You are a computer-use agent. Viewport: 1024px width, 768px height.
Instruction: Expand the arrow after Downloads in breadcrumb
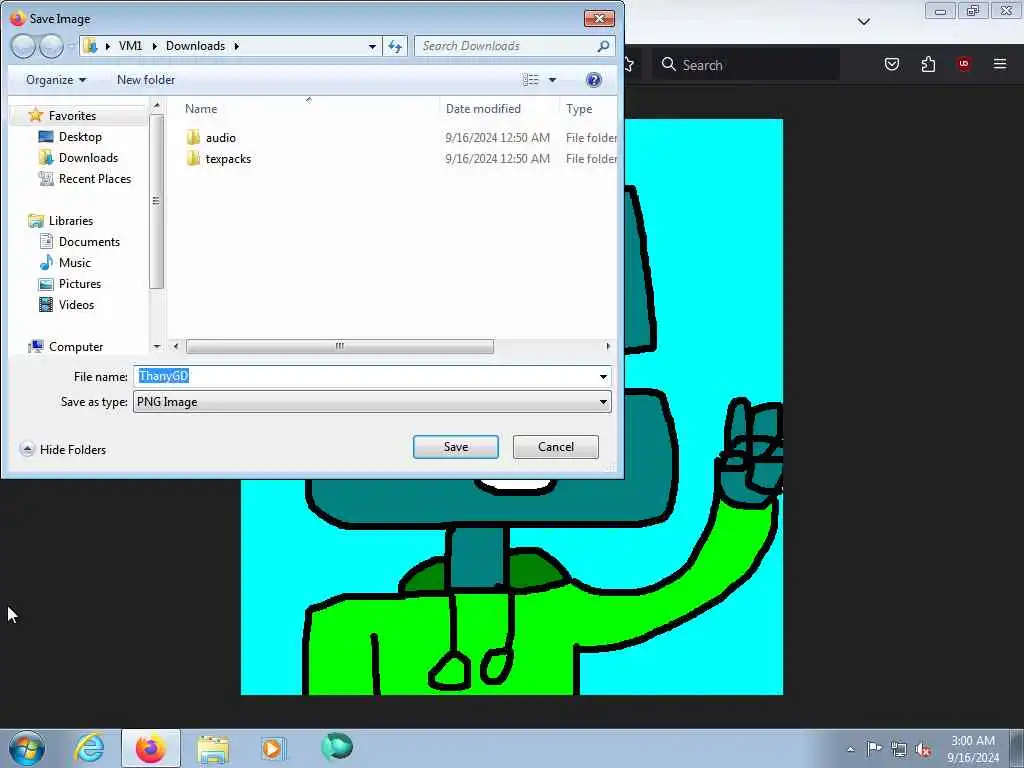click(x=236, y=46)
